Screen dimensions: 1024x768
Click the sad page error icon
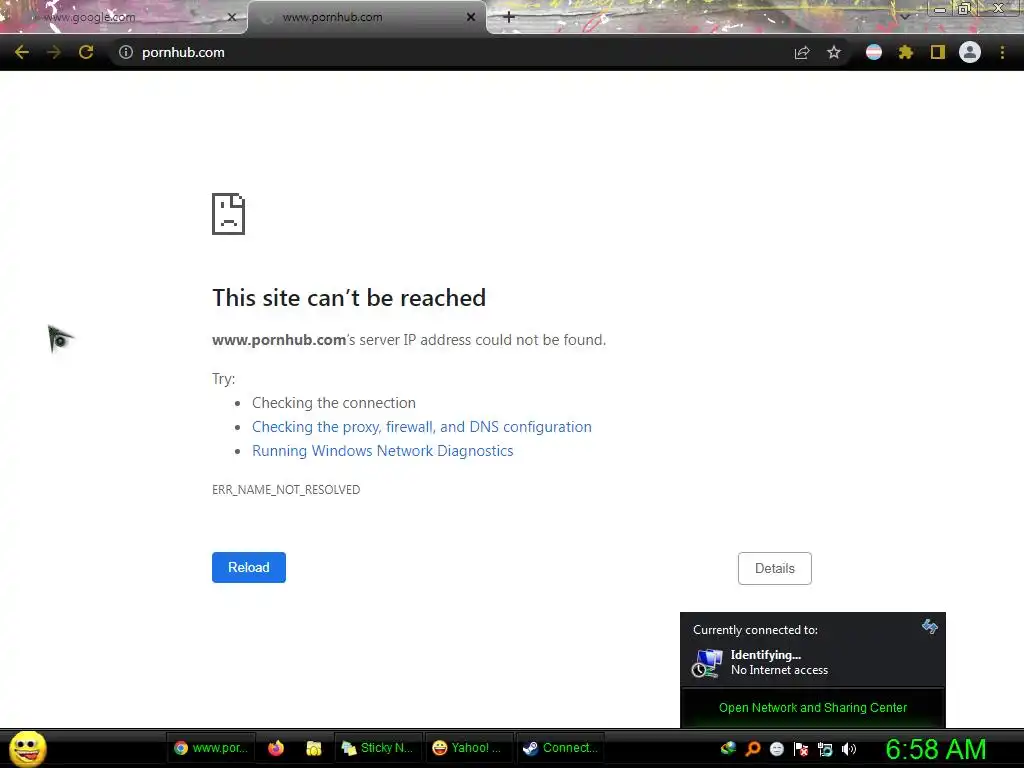229,214
